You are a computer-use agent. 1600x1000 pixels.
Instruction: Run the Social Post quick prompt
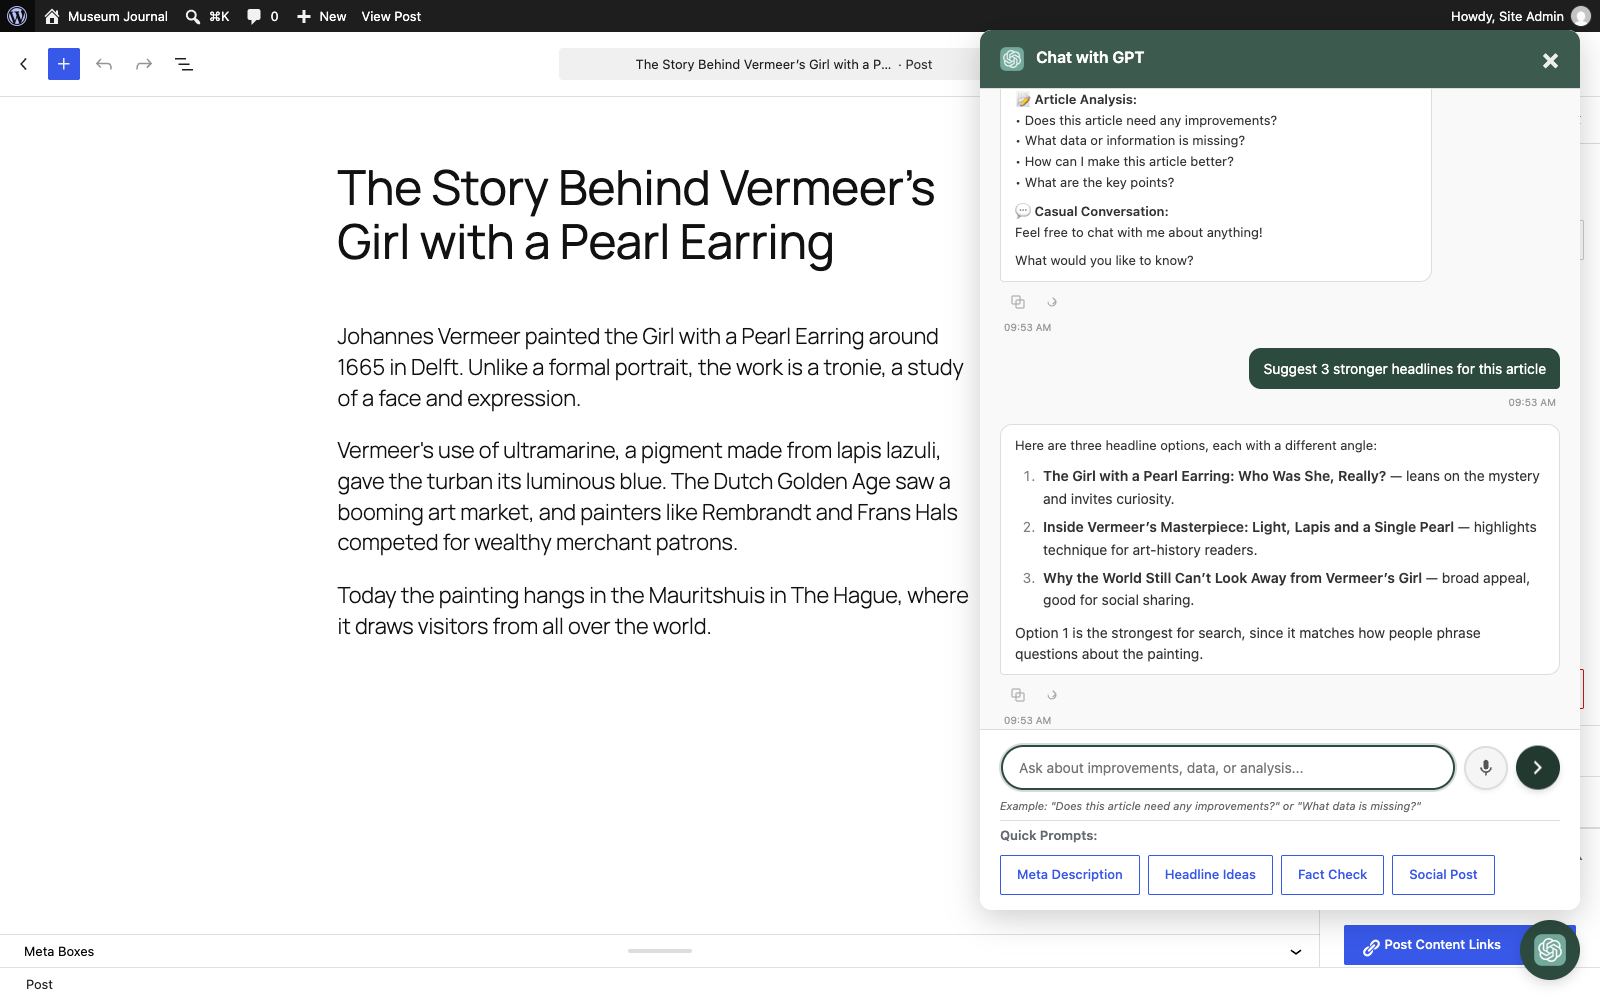[1443, 875]
